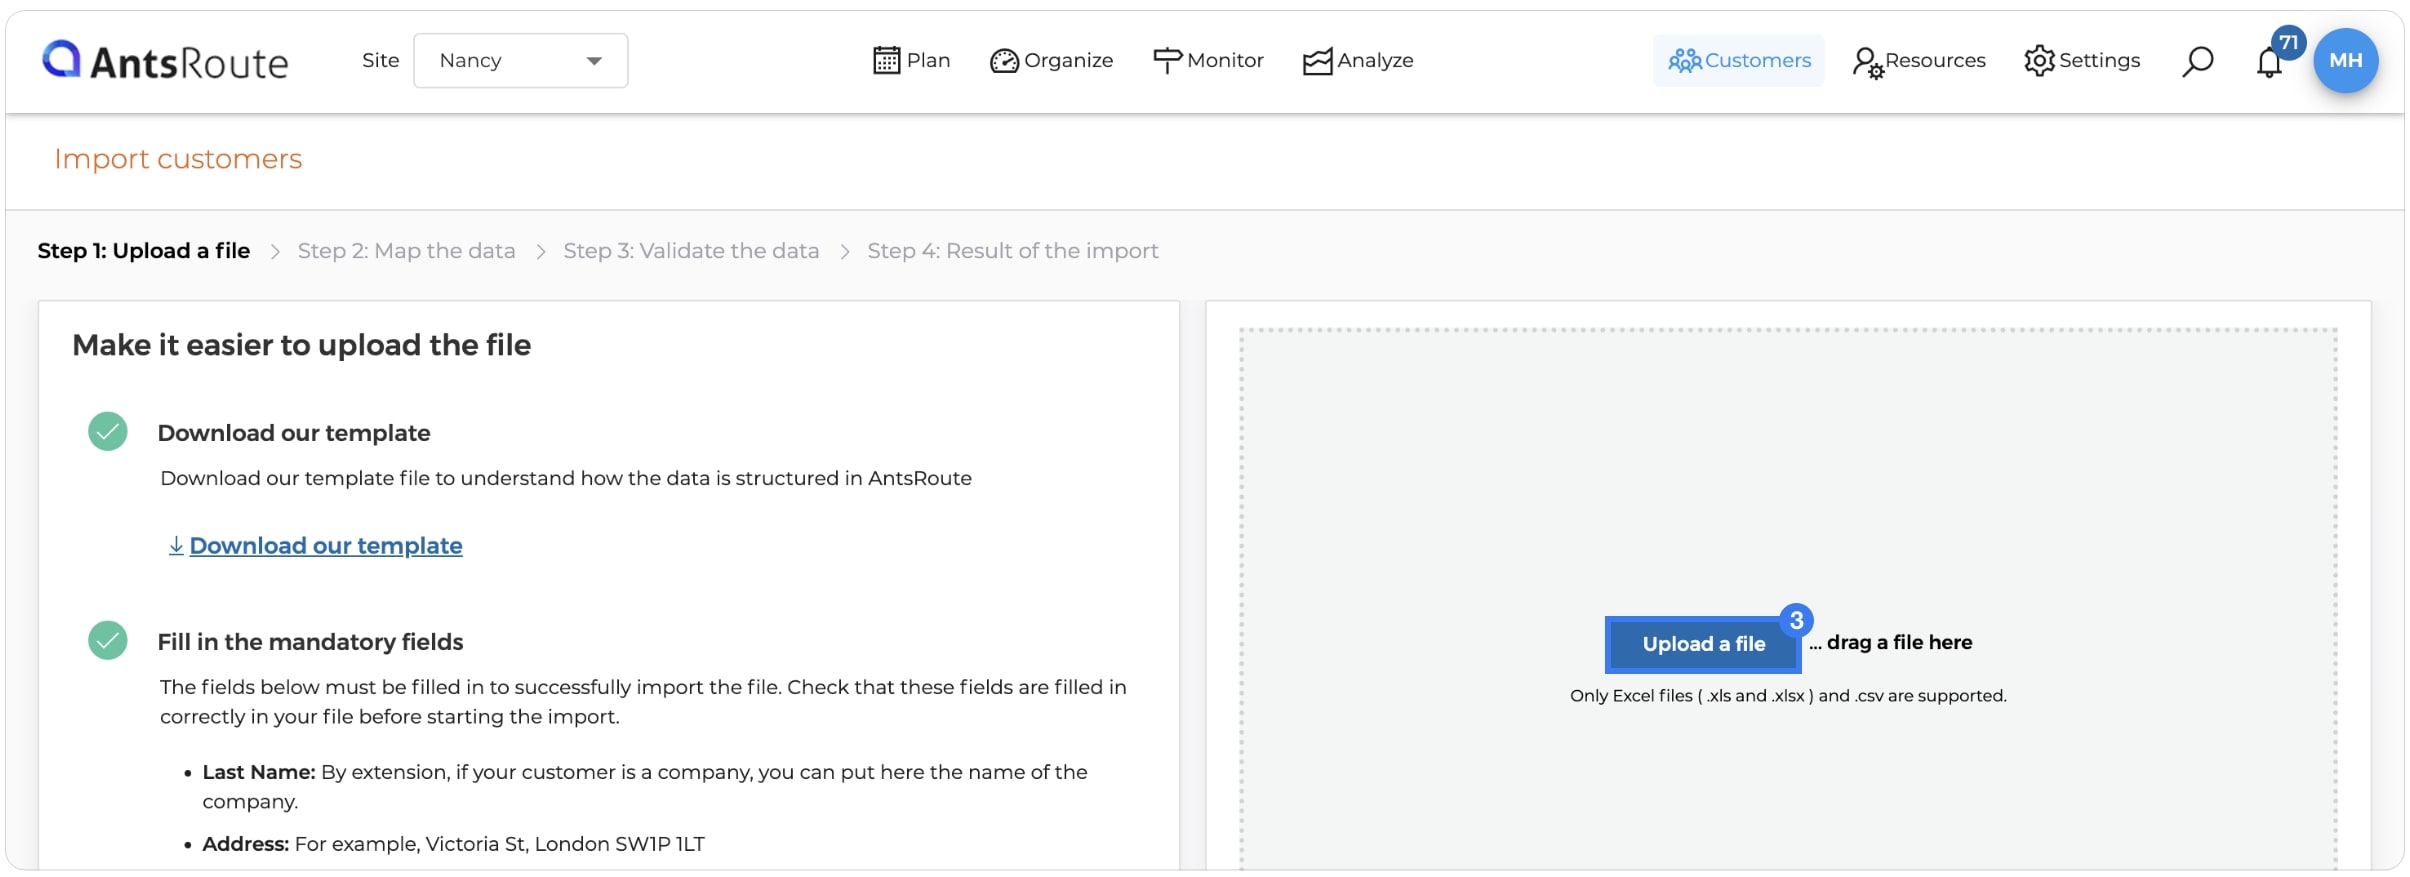Click the download arrow icon beside template link
Screen dimensions: 2410x877
(176, 546)
